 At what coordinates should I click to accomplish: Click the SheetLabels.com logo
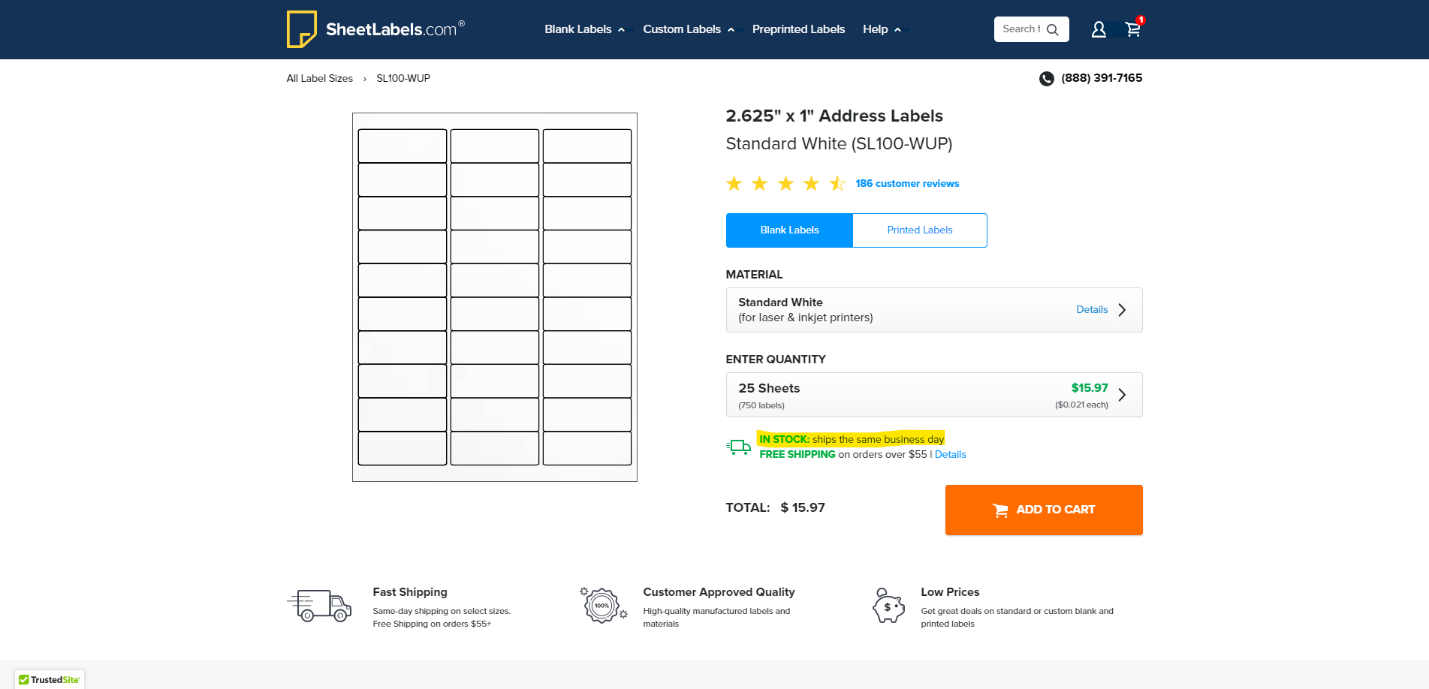pyautogui.click(x=375, y=29)
